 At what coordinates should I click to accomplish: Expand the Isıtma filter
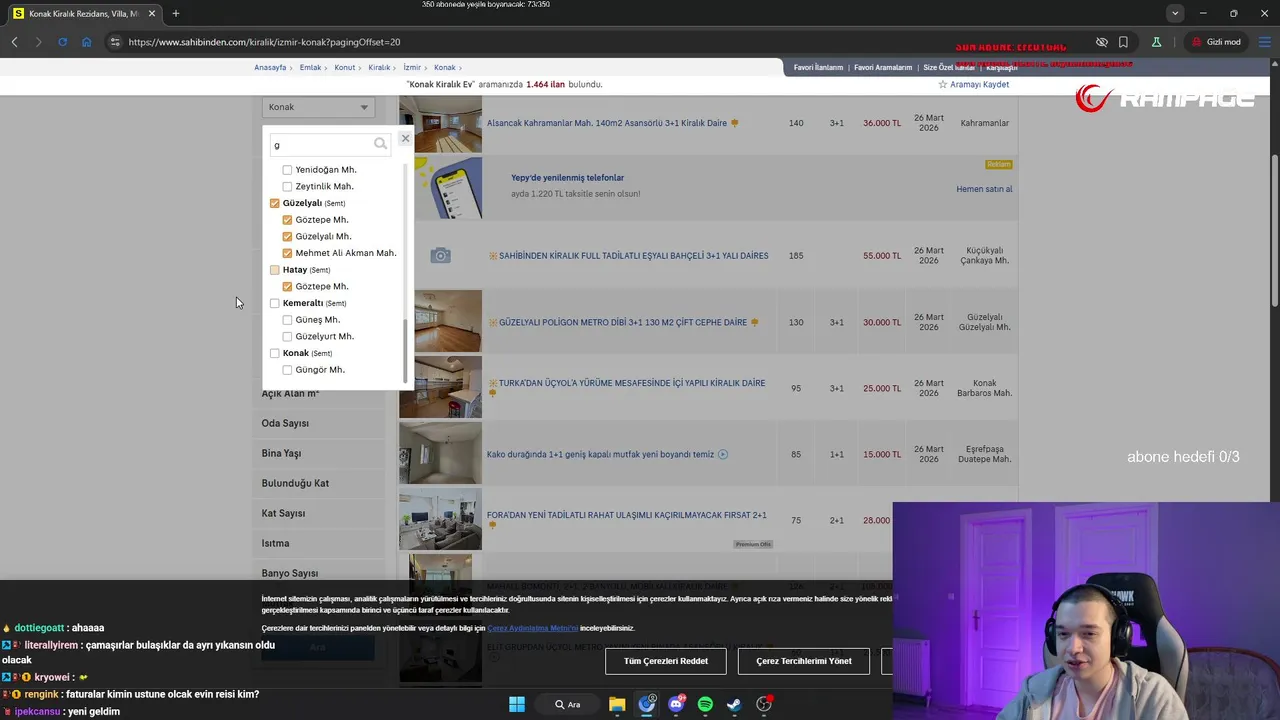click(x=275, y=543)
